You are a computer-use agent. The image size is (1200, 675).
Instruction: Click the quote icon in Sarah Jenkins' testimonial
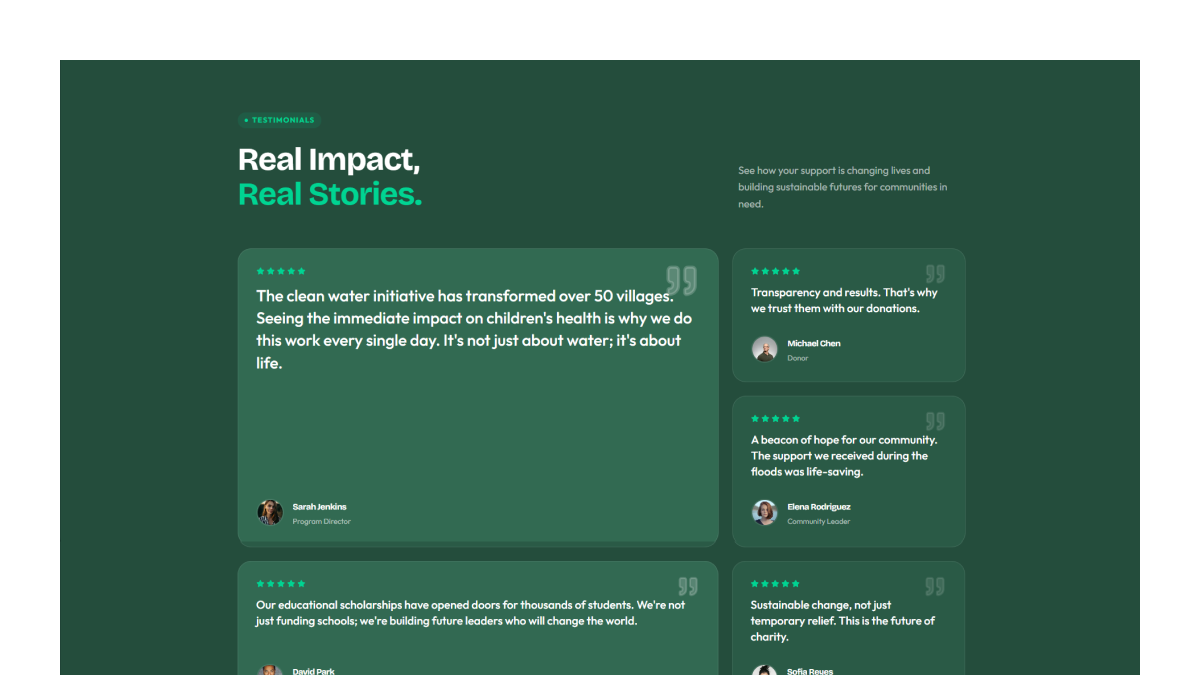point(681,280)
